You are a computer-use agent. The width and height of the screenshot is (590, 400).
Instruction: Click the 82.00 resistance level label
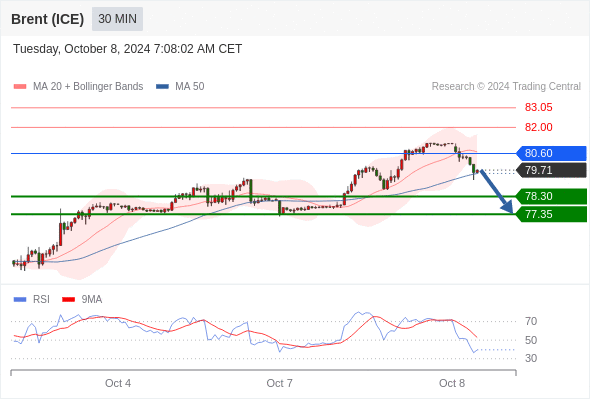click(538, 127)
